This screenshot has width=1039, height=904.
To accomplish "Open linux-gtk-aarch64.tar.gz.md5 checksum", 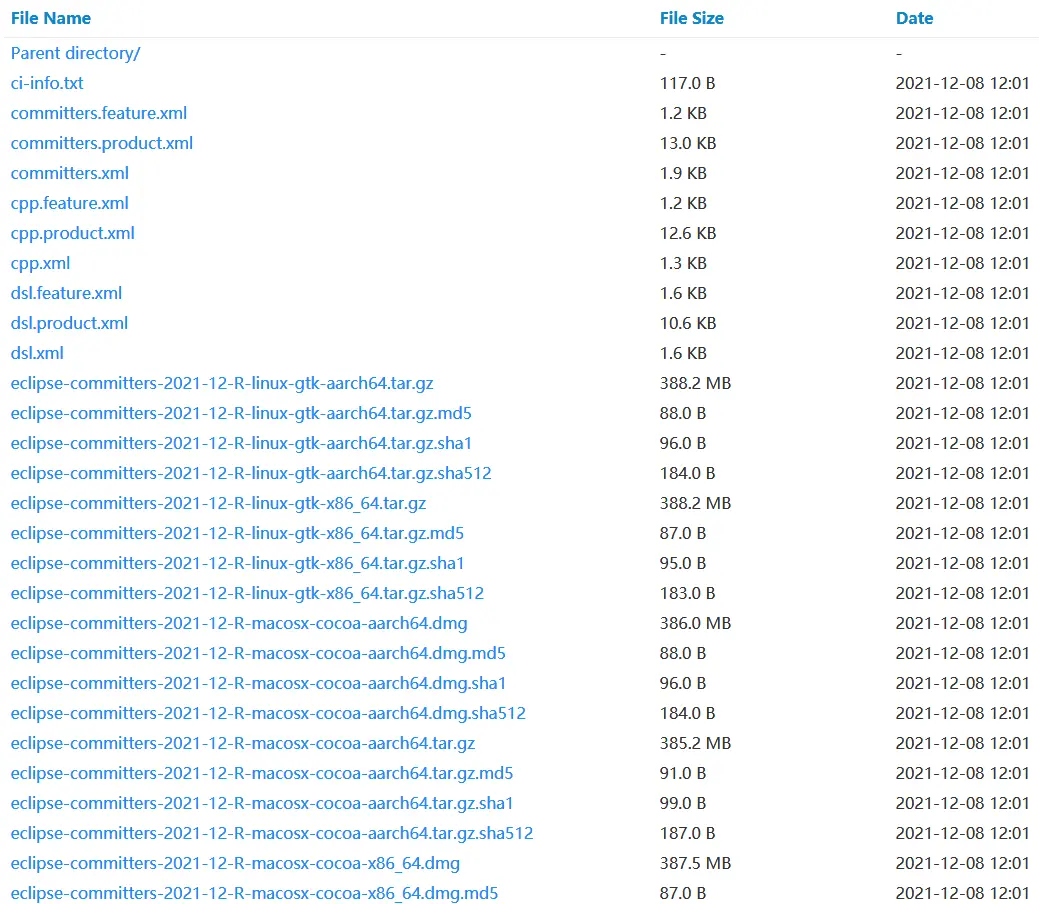I will tap(241, 413).
